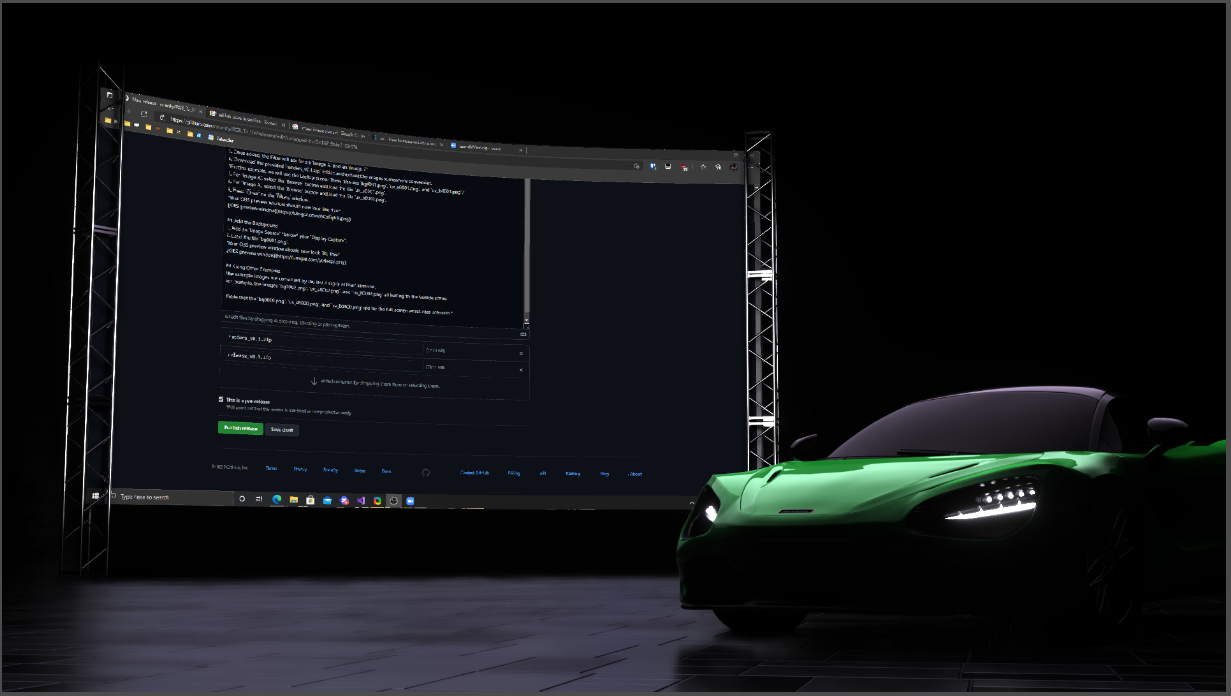Open the Mail app from the taskbar
The height and width of the screenshot is (696, 1231).
[327, 500]
